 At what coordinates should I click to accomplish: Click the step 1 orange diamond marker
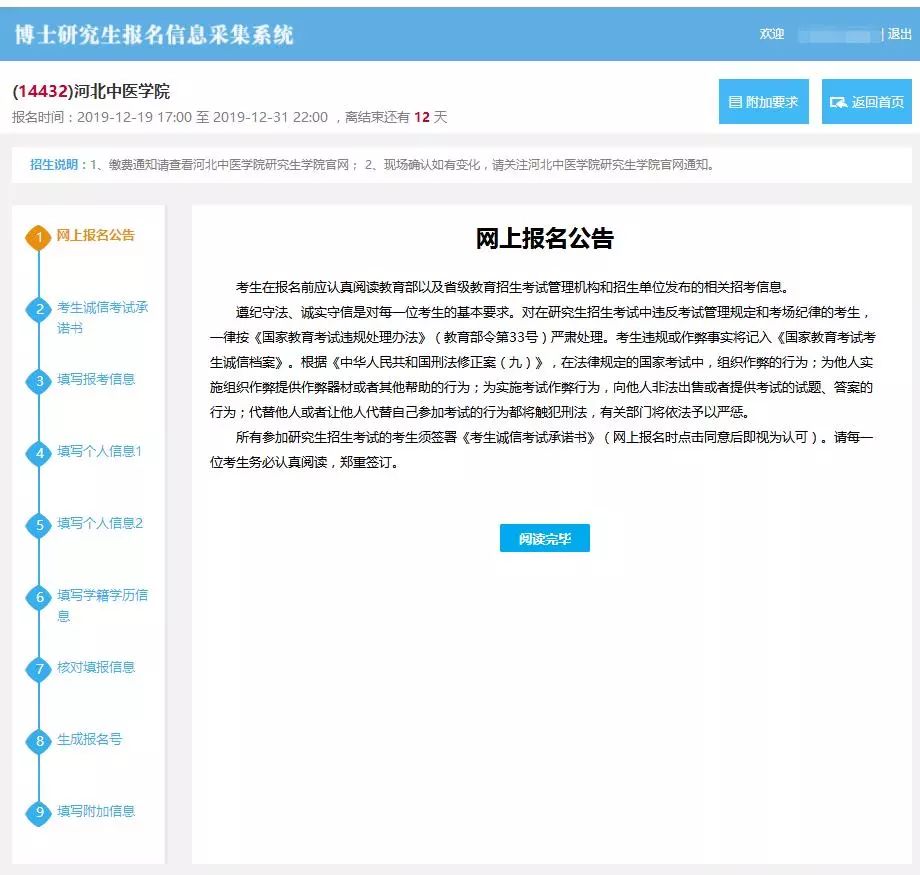tap(39, 237)
